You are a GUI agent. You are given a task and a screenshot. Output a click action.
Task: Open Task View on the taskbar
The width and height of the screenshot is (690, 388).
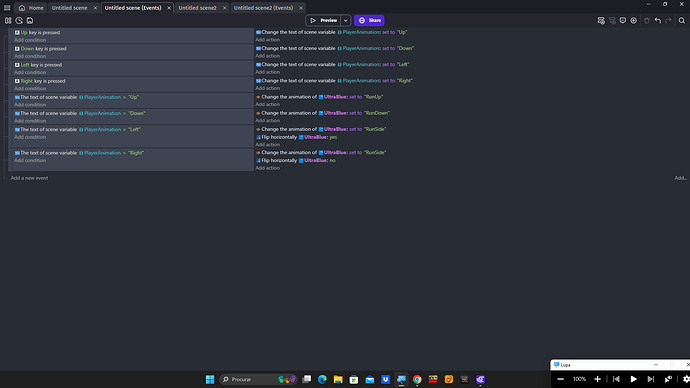point(307,379)
